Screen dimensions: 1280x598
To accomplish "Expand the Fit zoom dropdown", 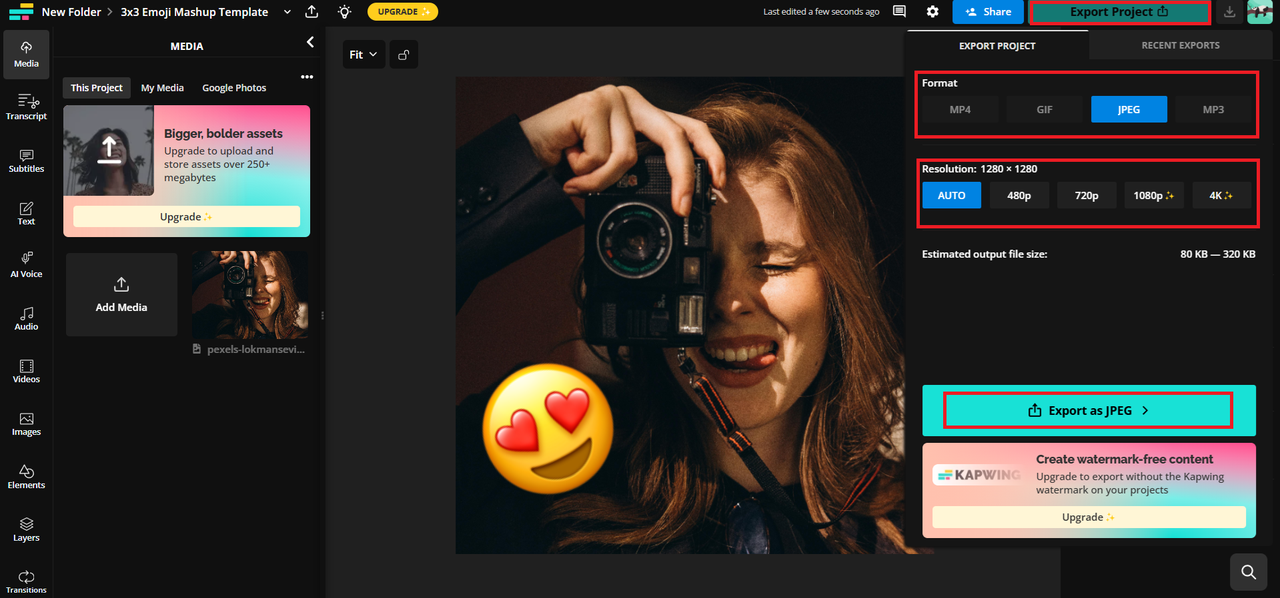I will [363, 55].
